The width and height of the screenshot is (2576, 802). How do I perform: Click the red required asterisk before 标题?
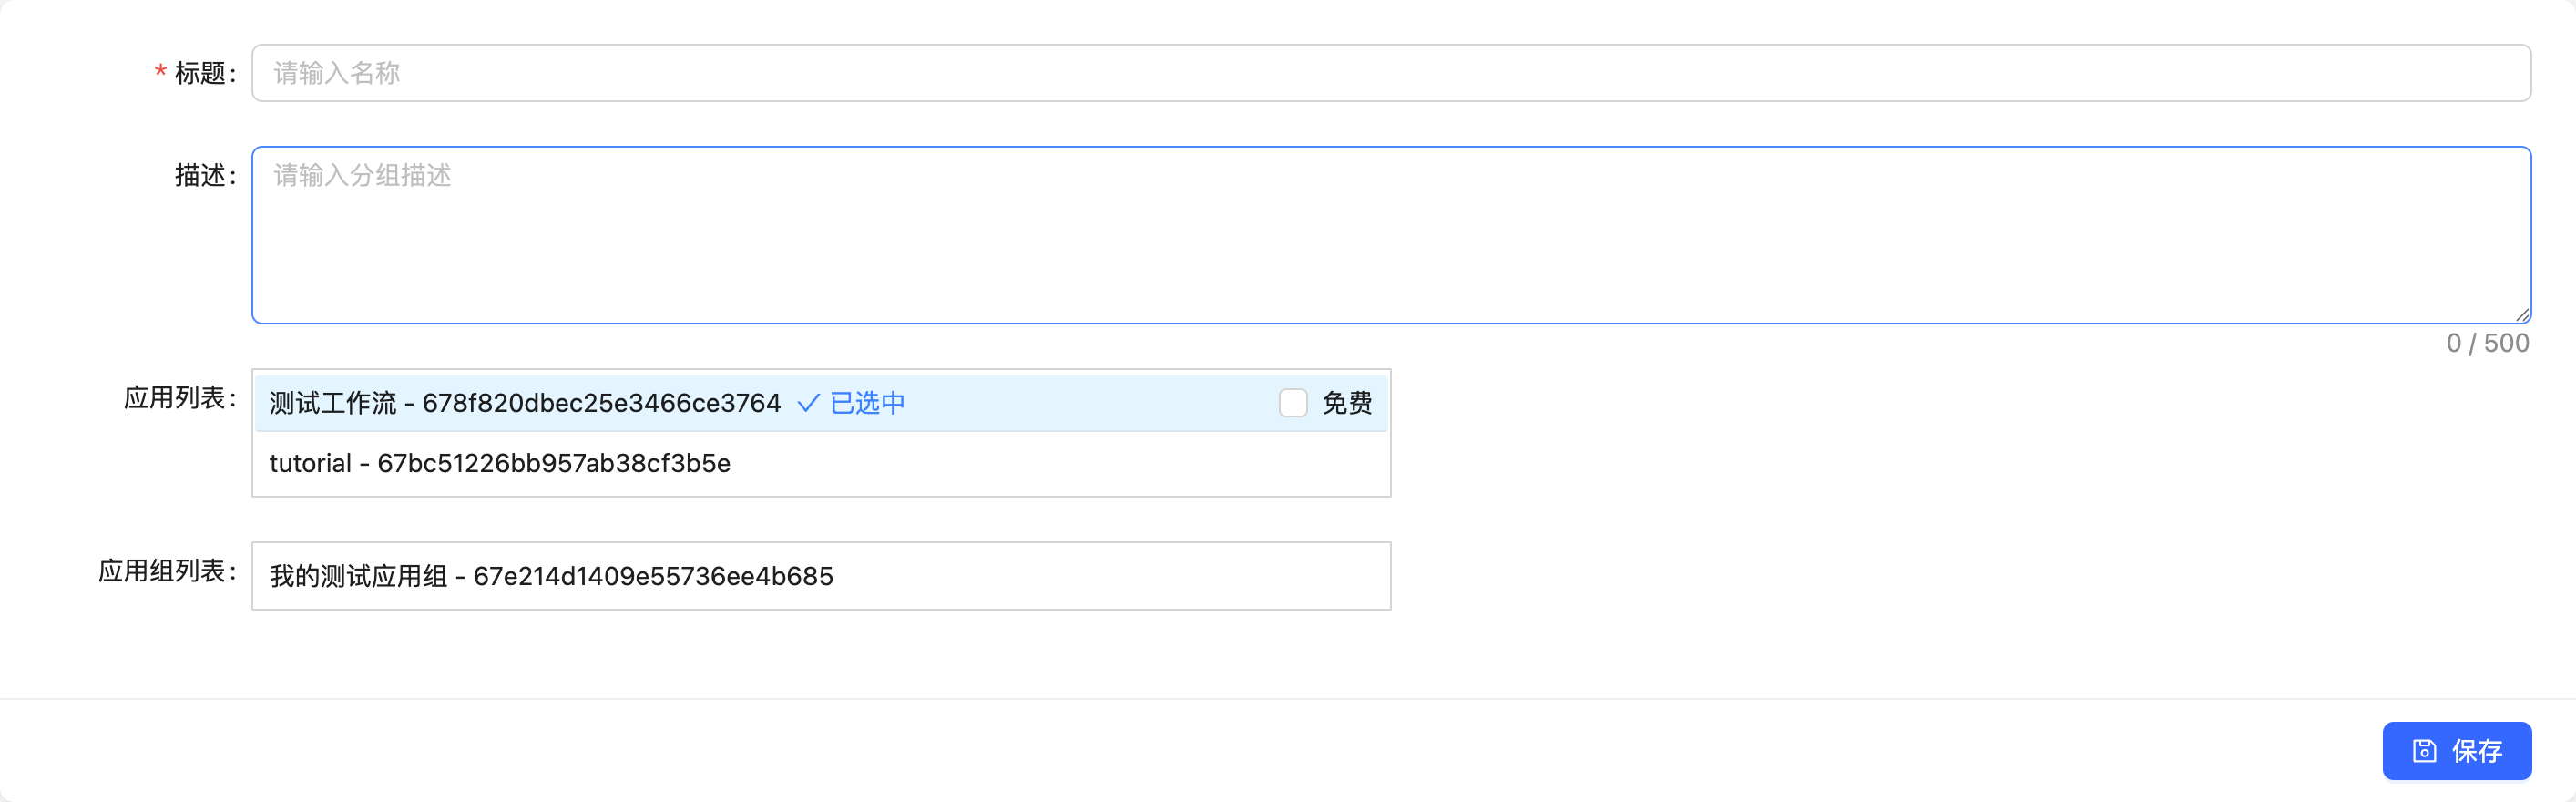point(160,72)
